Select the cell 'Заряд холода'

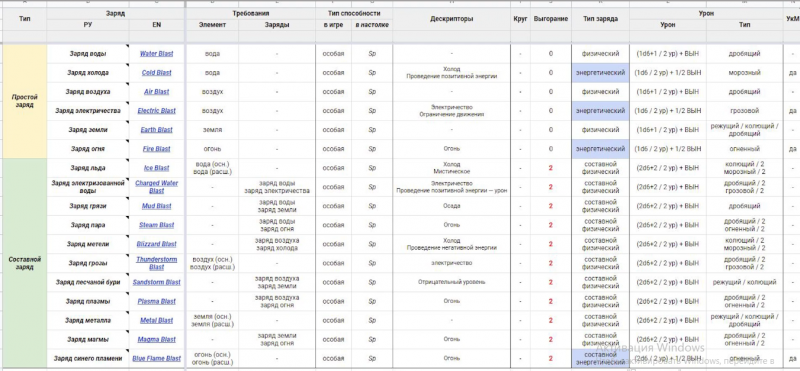(x=88, y=72)
